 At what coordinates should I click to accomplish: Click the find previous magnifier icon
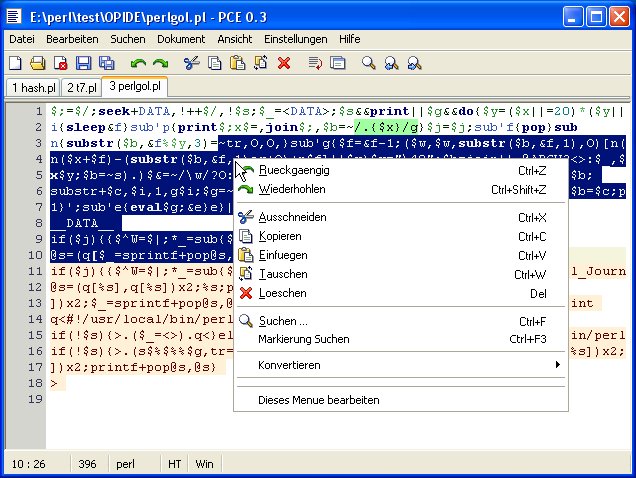pos(391,63)
